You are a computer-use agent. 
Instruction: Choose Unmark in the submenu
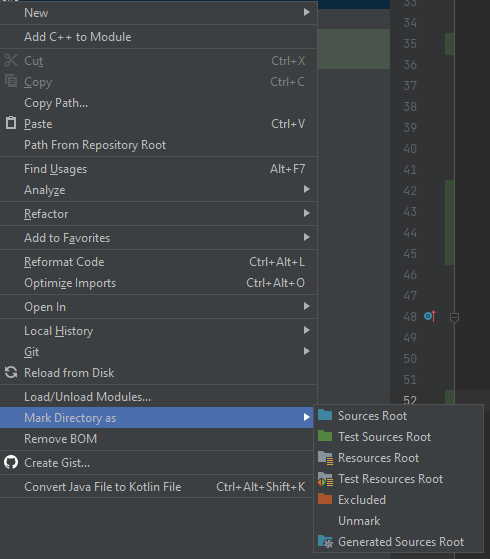pos(398,520)
